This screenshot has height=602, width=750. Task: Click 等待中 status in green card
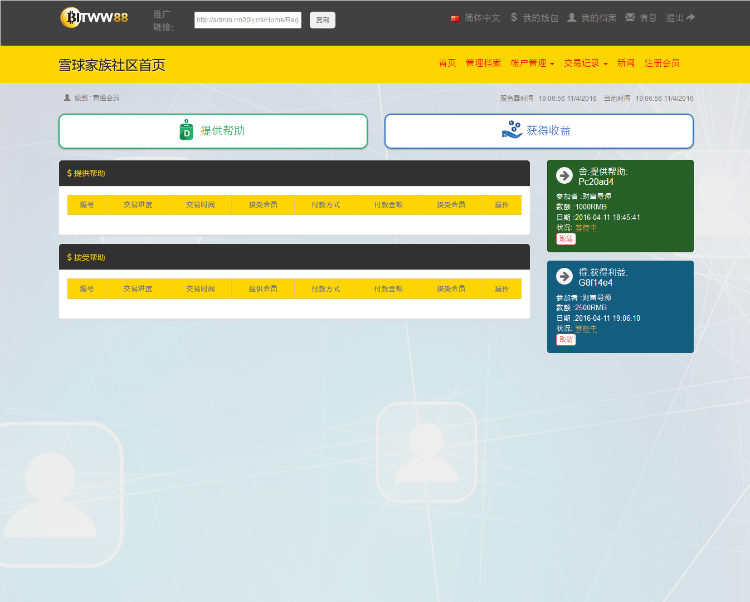click(x=586, y=228)
